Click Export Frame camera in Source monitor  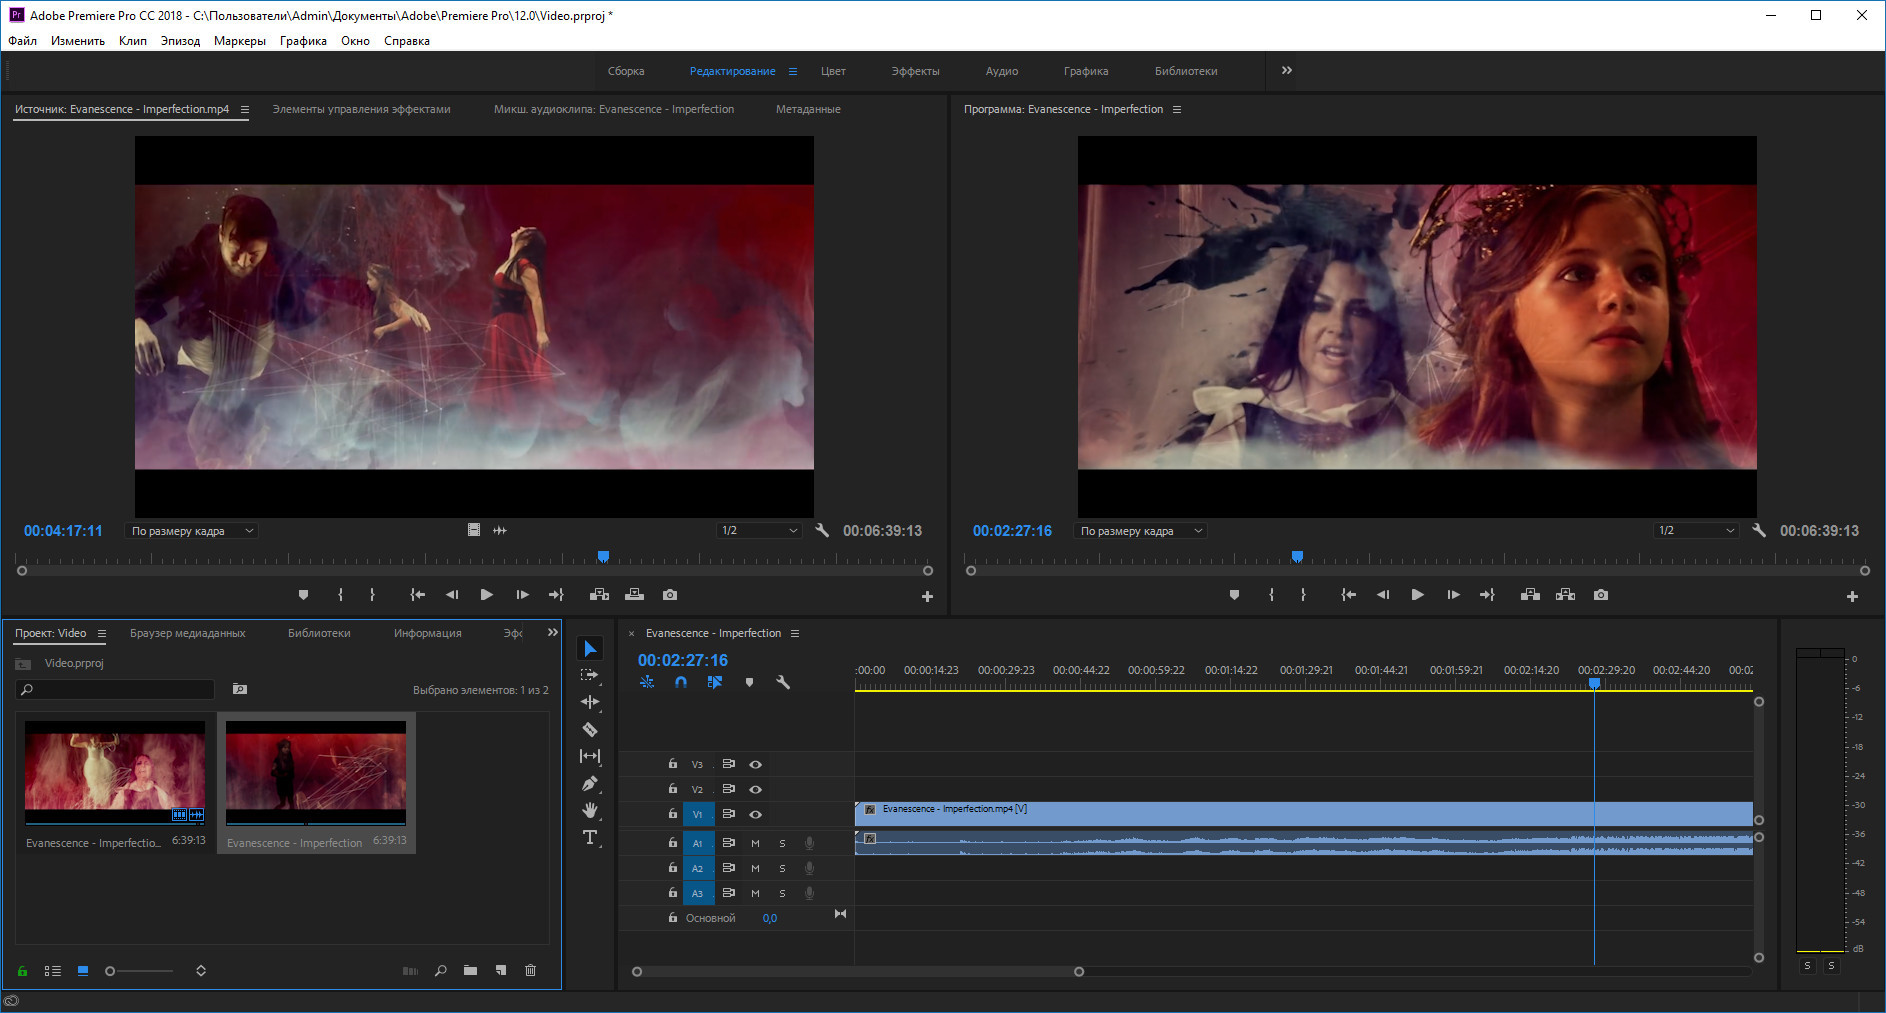click(x=670, y=595)
